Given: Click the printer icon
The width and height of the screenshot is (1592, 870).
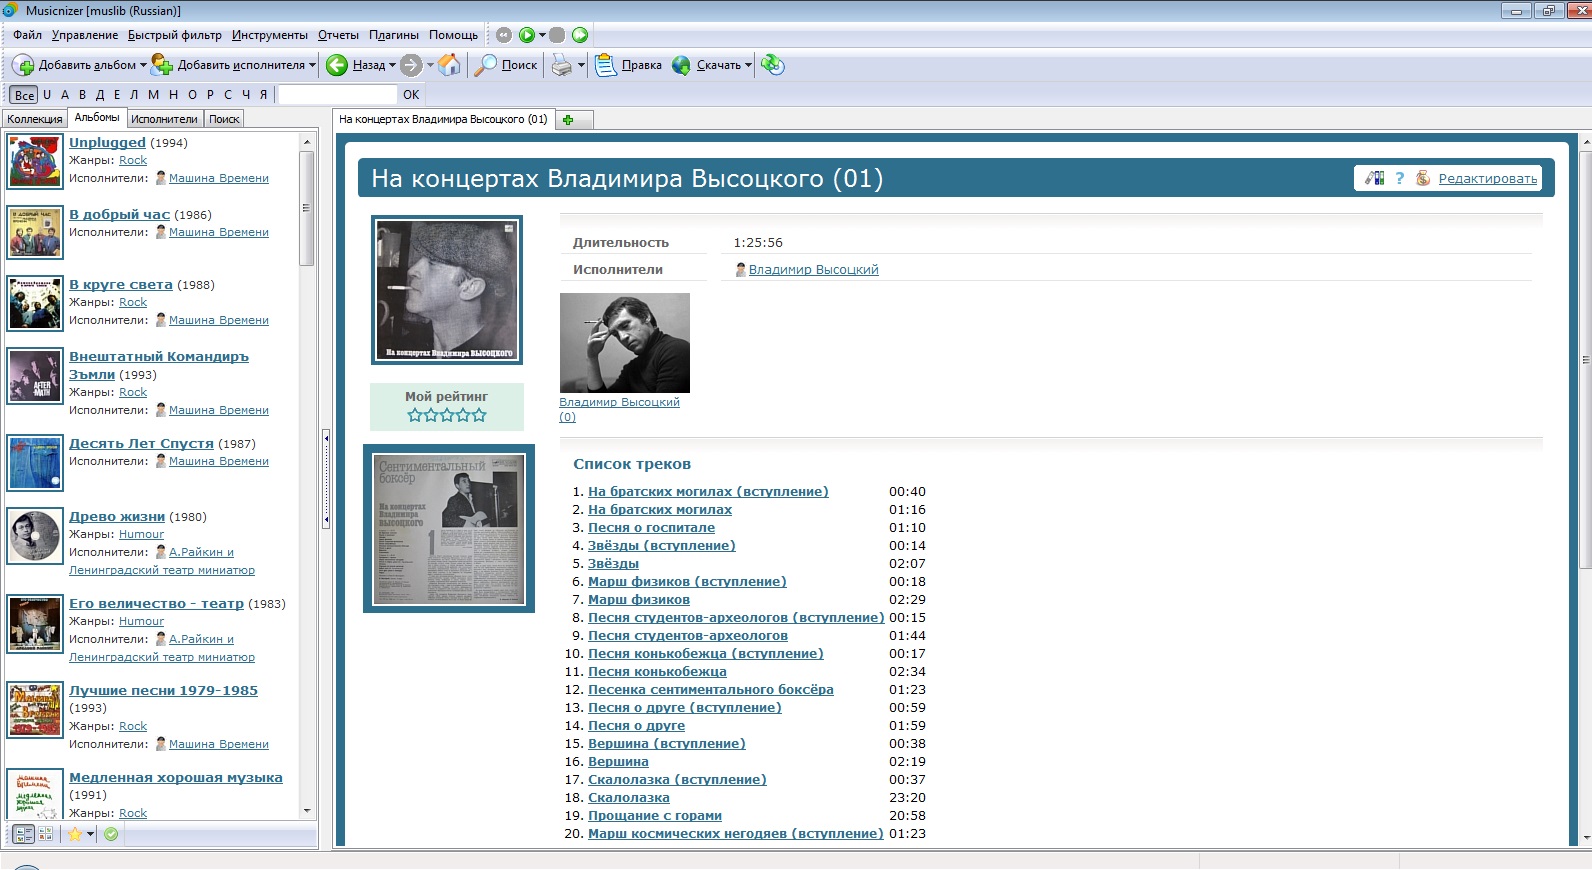Looking at the screenshot, I should (x=563, y=65).
